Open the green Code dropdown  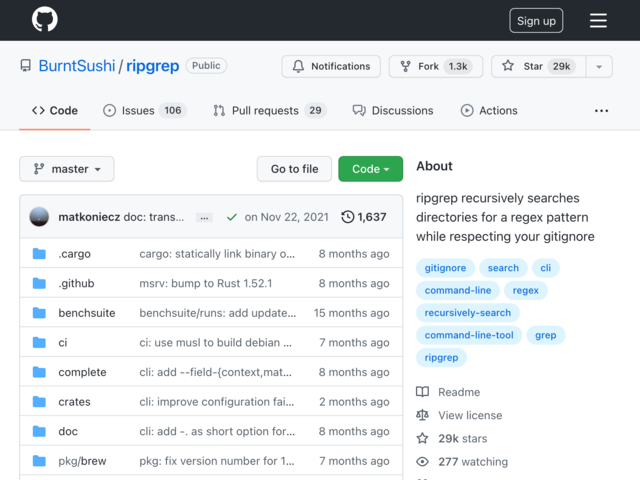371,169
